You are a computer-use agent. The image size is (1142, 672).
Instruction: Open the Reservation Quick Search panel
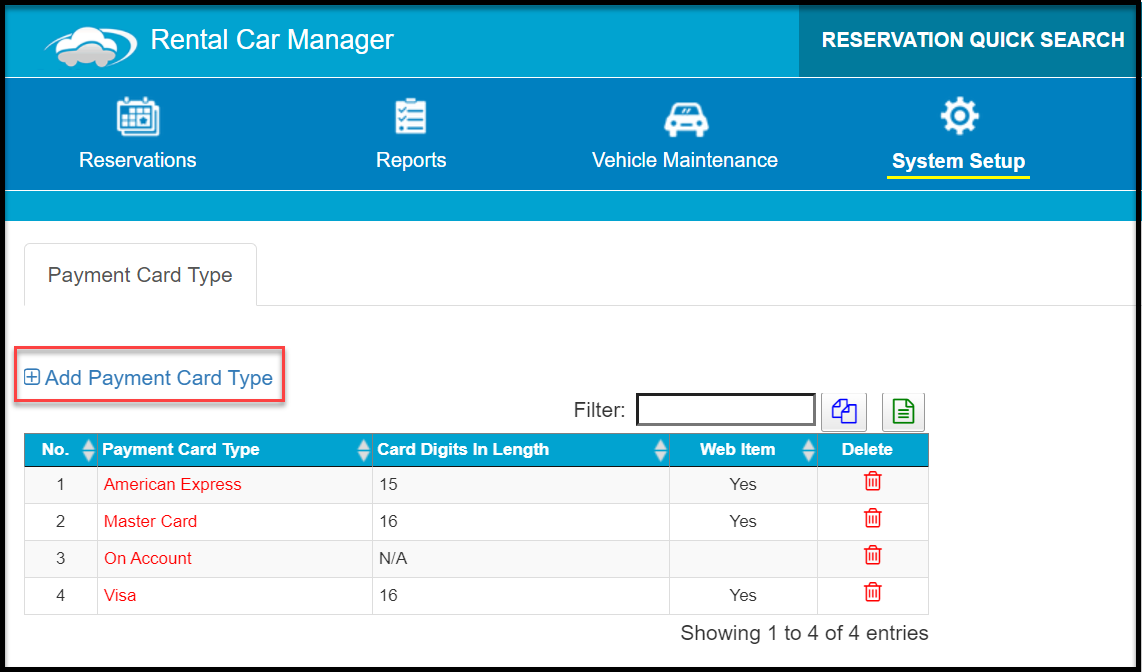coord(973,40)
